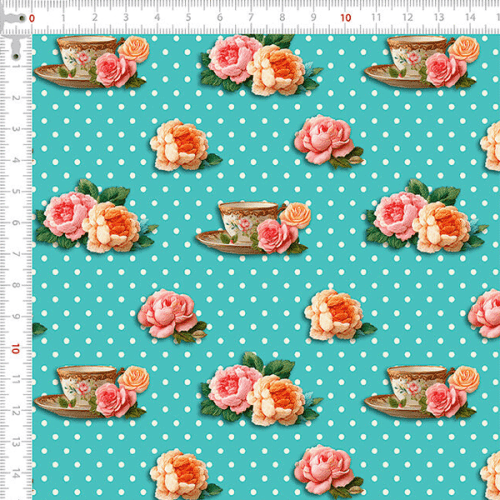The width and height of the screenshot is (500, 500).
Task: Click the rose bouquet below top ruler's 7
Action: click(x=261, y=65)
